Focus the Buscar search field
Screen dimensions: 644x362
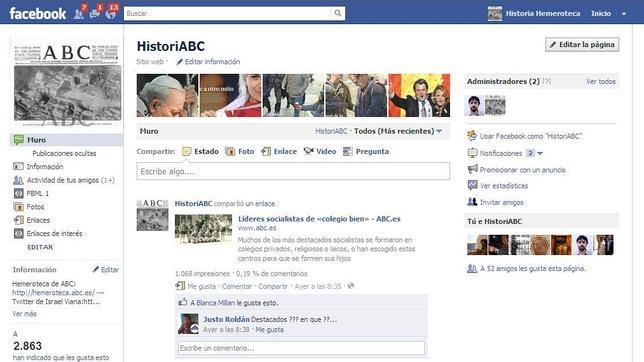pos(228,13)
